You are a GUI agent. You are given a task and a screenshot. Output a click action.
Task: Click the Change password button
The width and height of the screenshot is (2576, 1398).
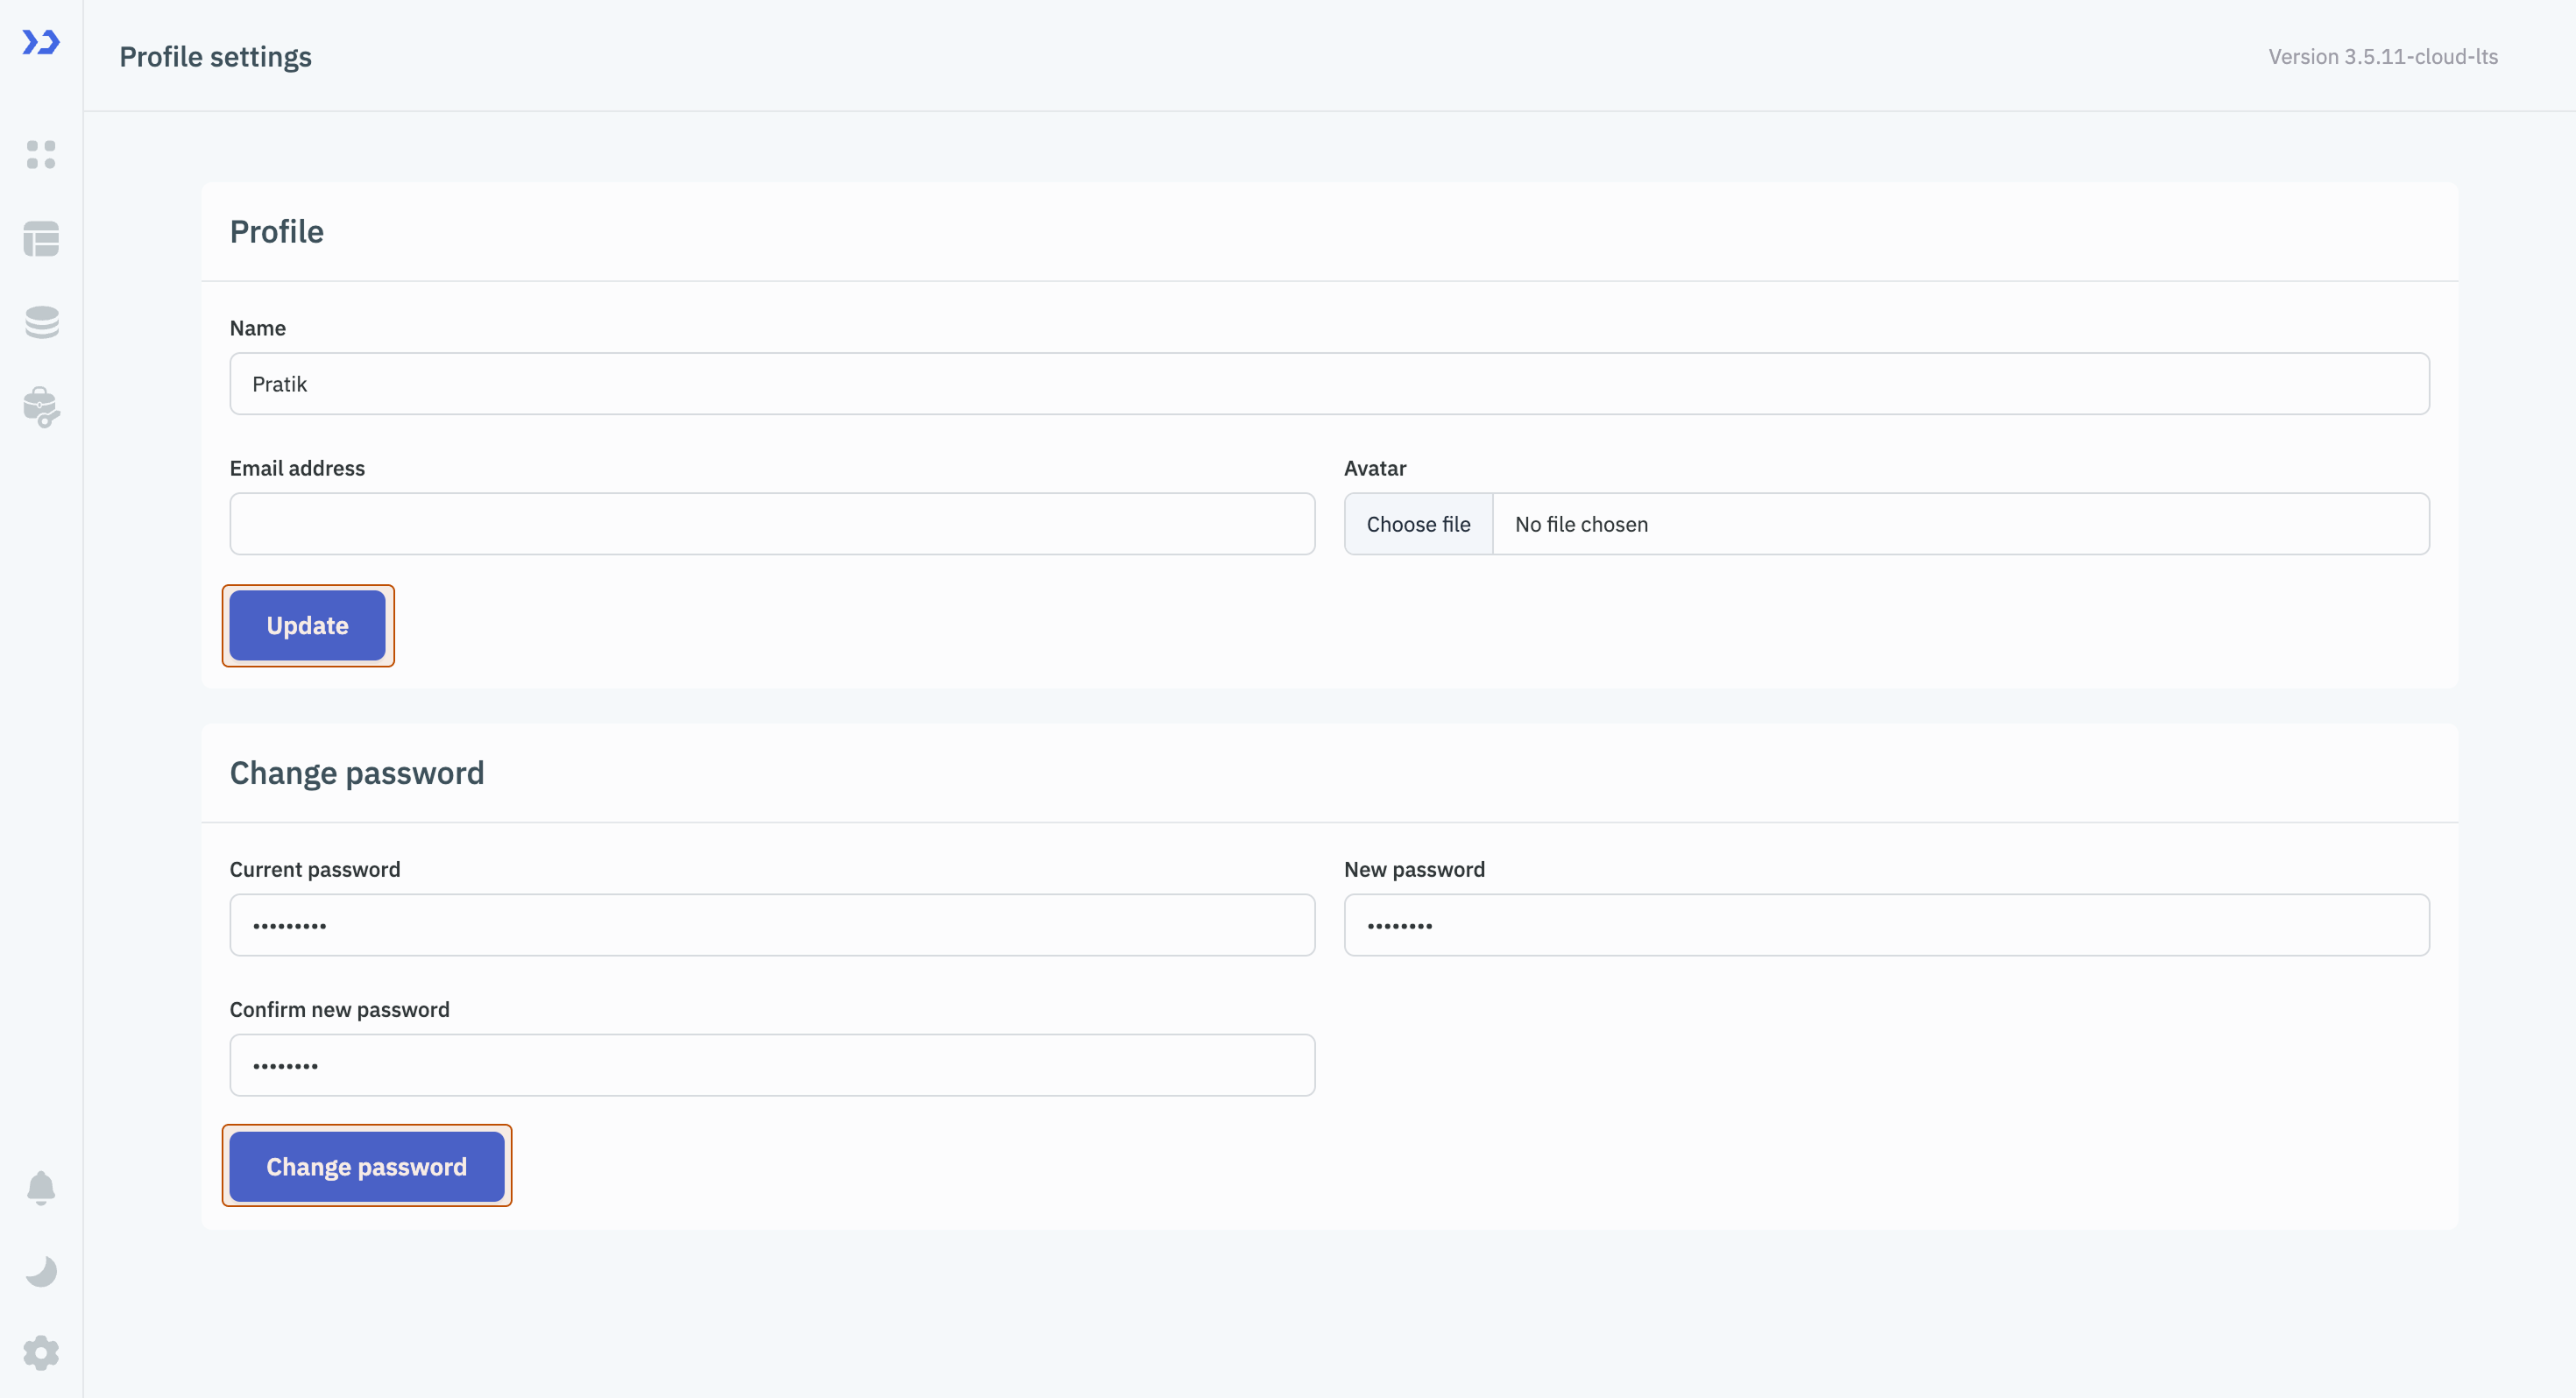366,1166
